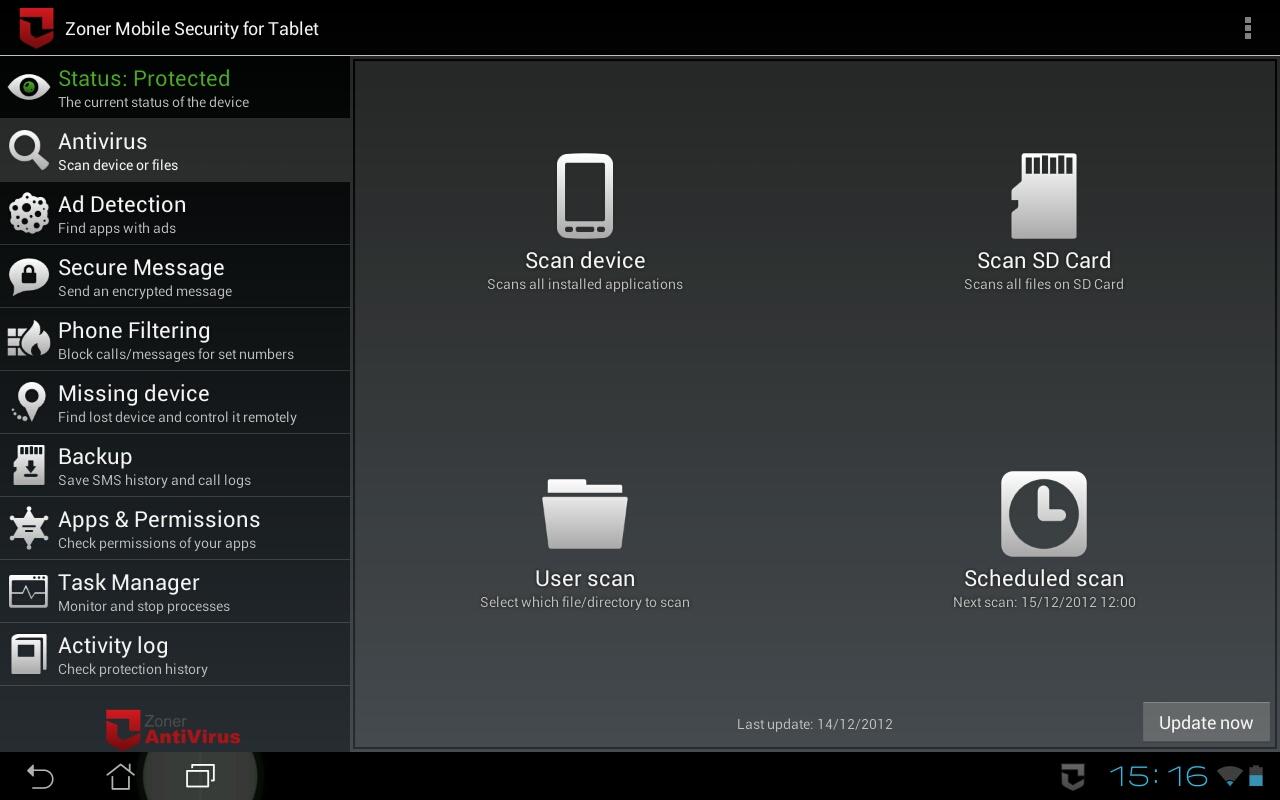Click 'Scans all files on SD Card' text
1280x800 pixels.
pos(1044,284)
